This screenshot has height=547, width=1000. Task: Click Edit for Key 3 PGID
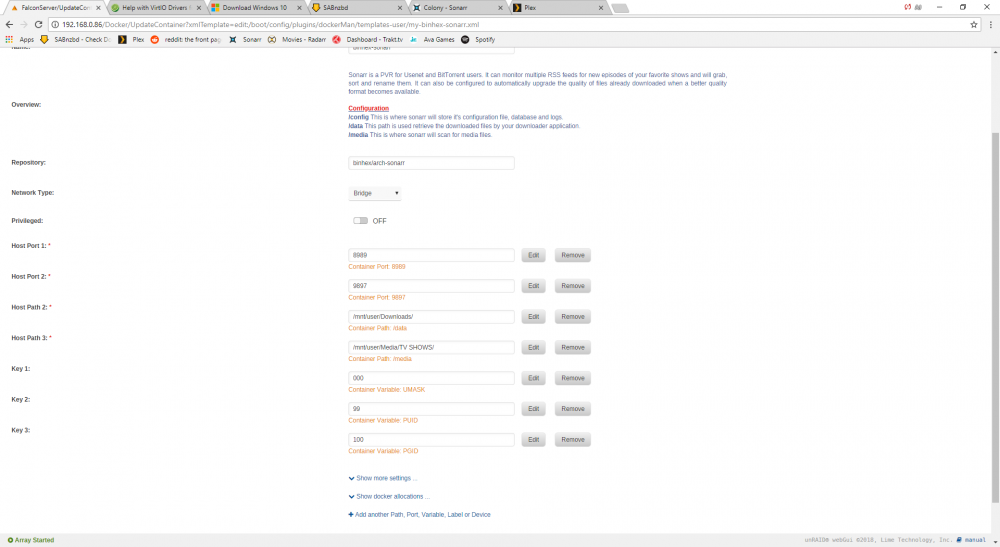coord(533,440)
